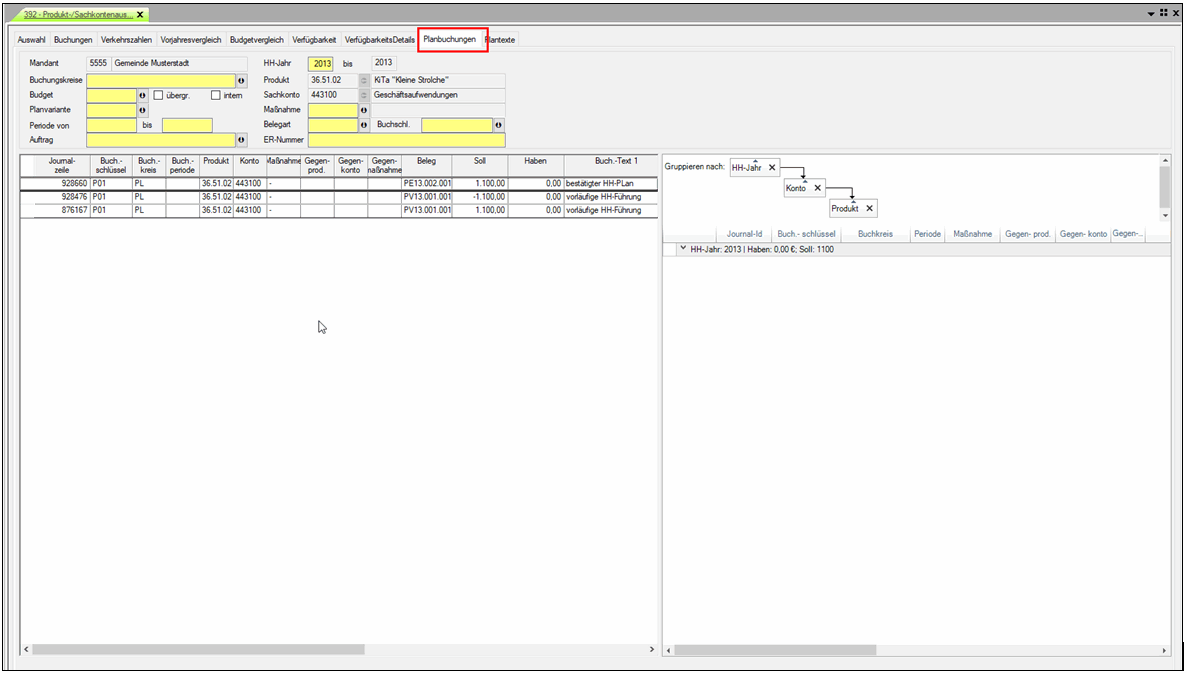The width and height of the screenshot is (1187, 673).
Task: Sort by the Soll column header
Action: coord(479,160)
